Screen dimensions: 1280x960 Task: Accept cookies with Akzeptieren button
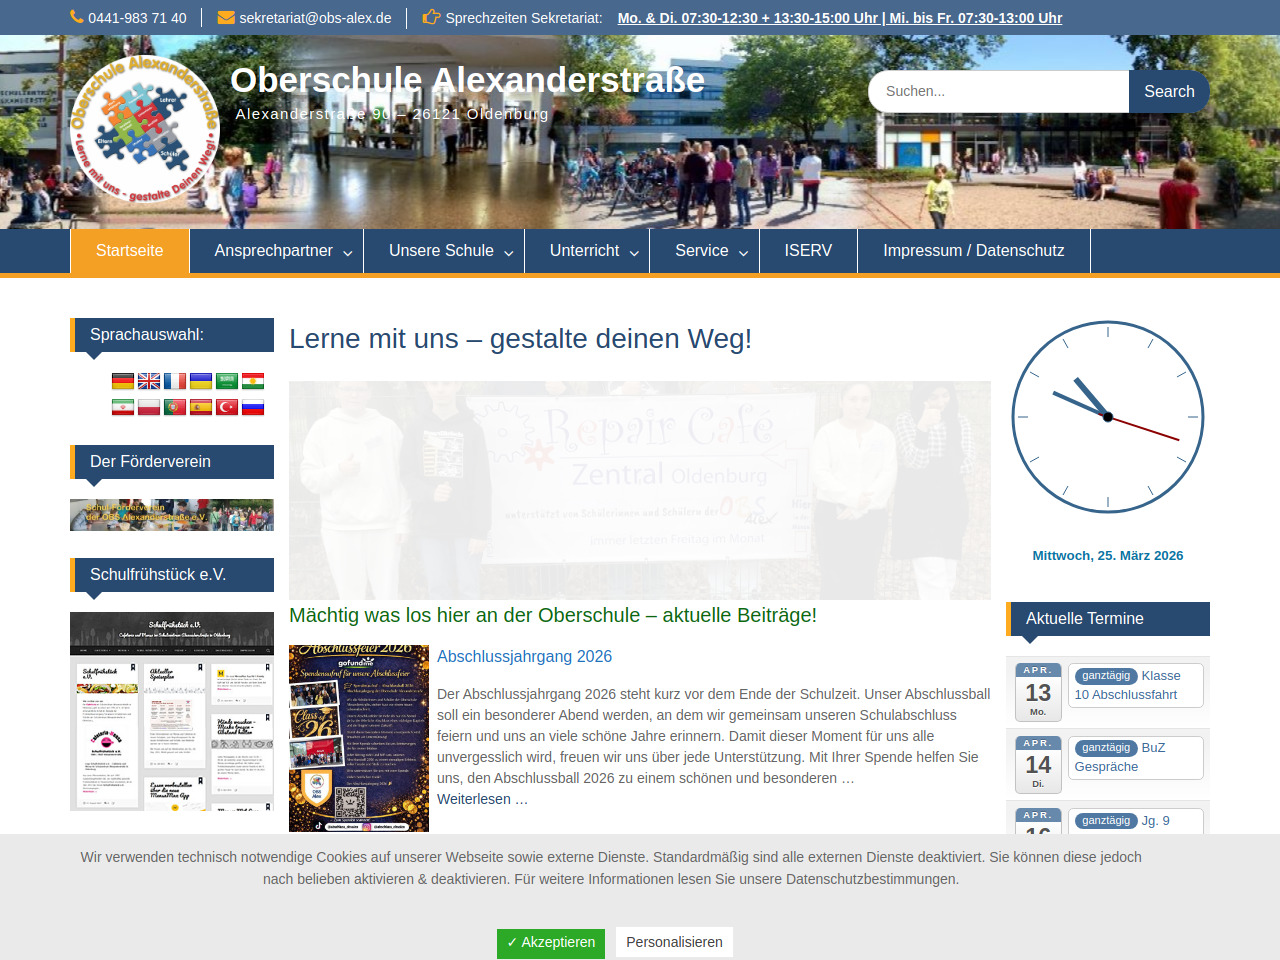click(551, 942)
